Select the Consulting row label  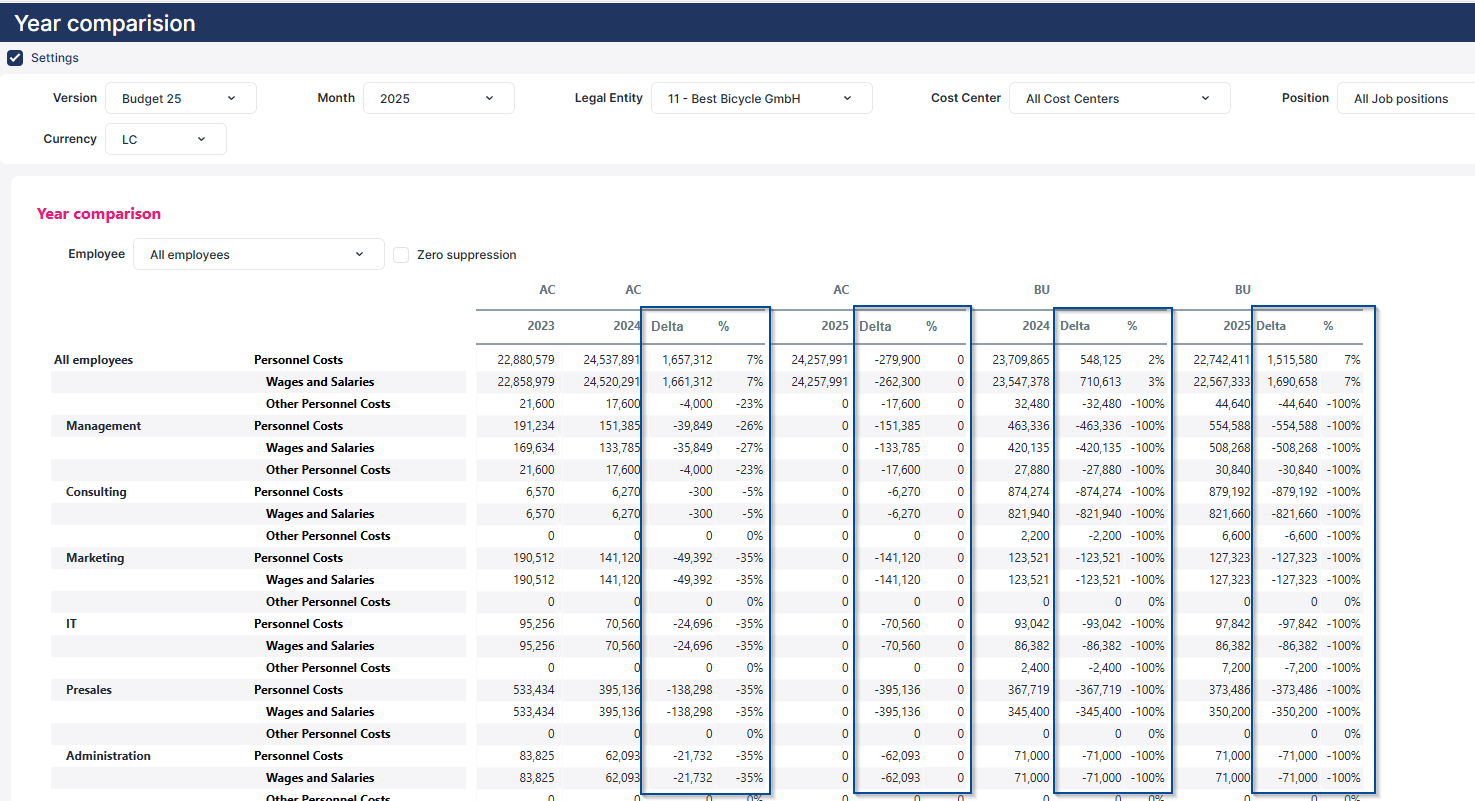96,492
